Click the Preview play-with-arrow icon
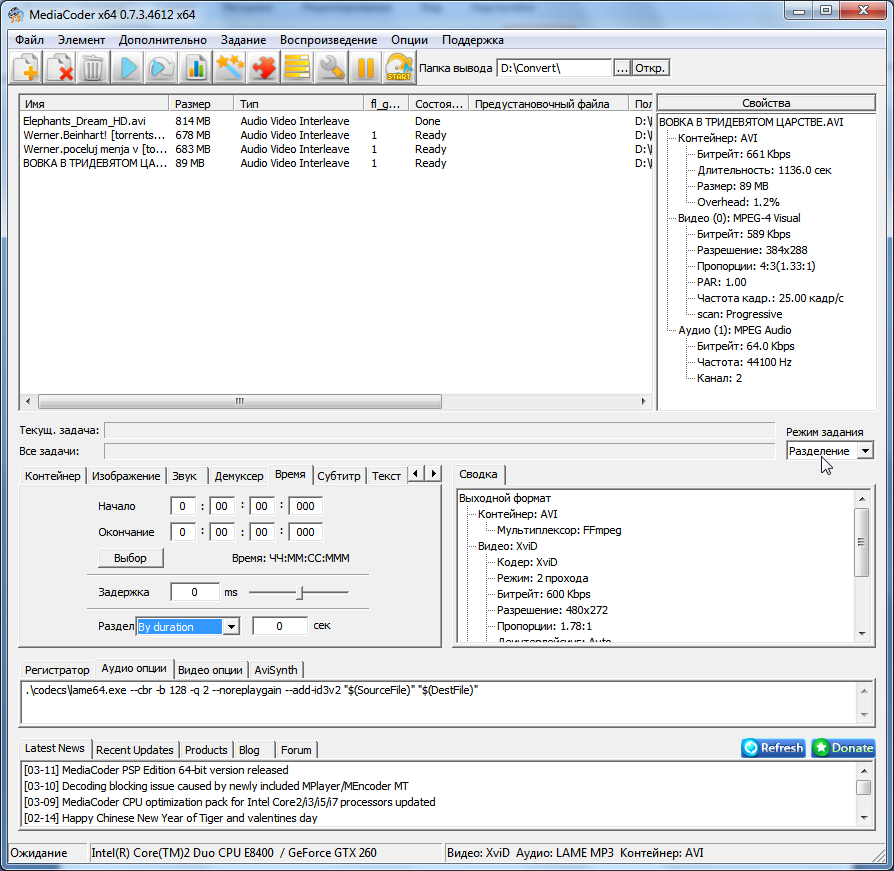894x871 pixels. tap(161, 68)
